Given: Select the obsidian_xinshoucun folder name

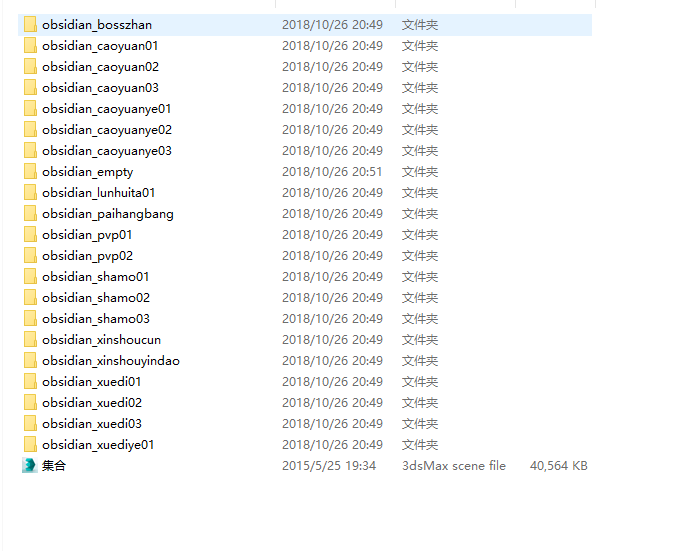Looking at the screenshot, I should point(101,340).
